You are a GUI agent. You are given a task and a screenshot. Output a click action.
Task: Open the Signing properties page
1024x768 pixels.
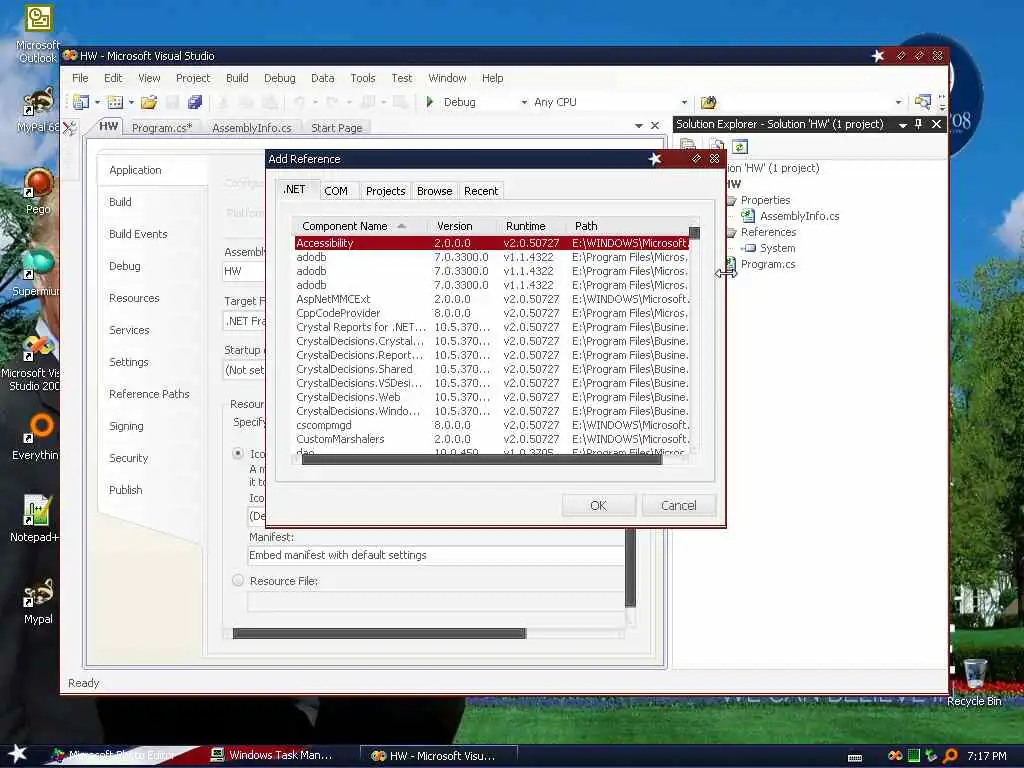coord(126,426)
